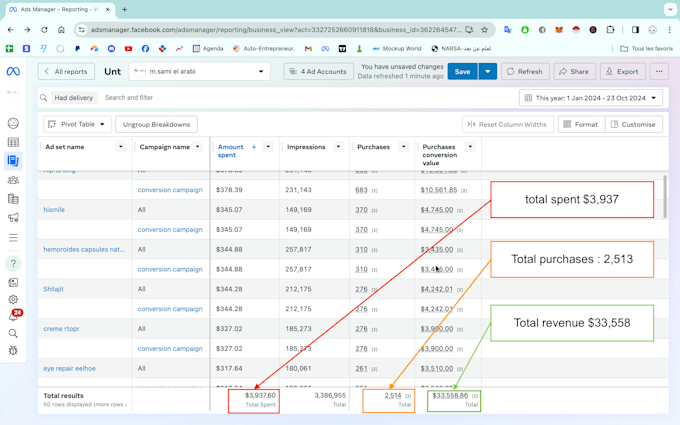
Task: Open Tous les favoris folder
Action: [x=646, y=49]
